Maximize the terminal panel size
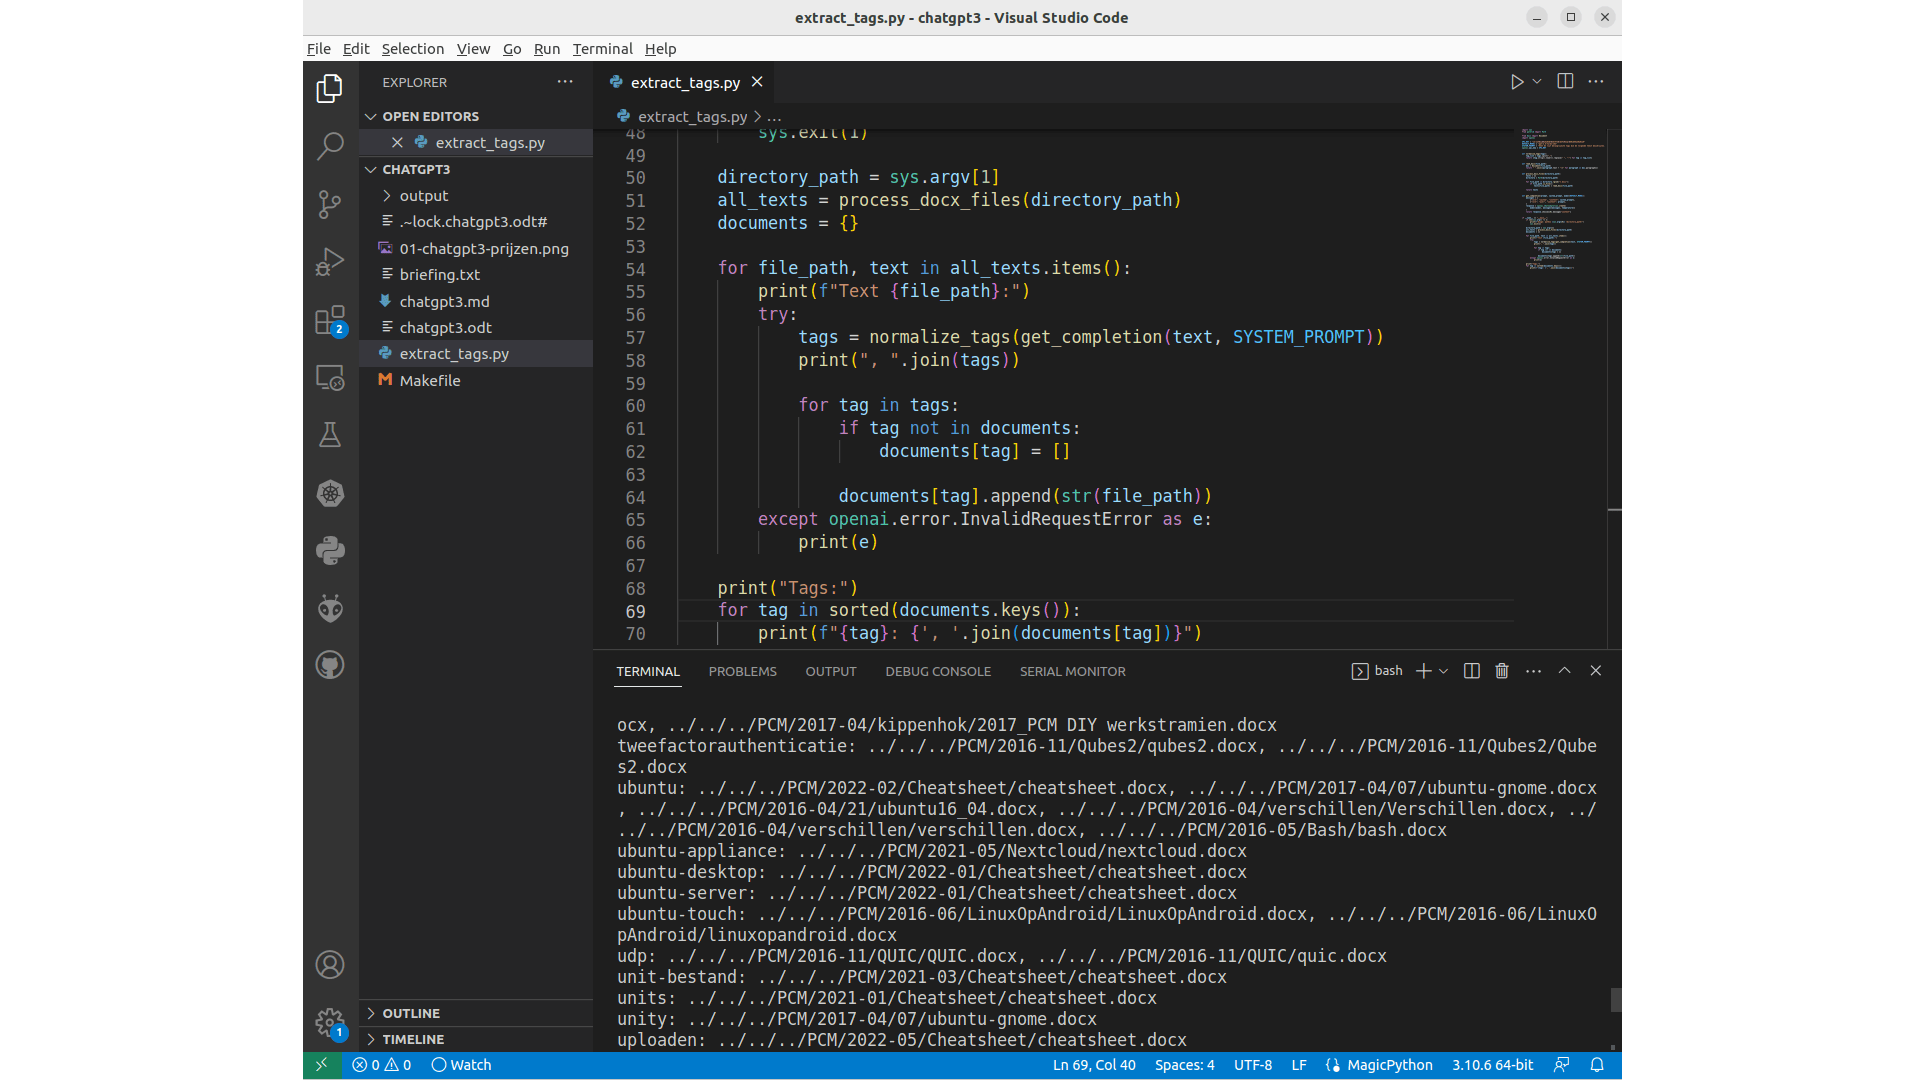Viewport: 1925px width, 1083px height. pyautogui.click(x=1564, y=671)
